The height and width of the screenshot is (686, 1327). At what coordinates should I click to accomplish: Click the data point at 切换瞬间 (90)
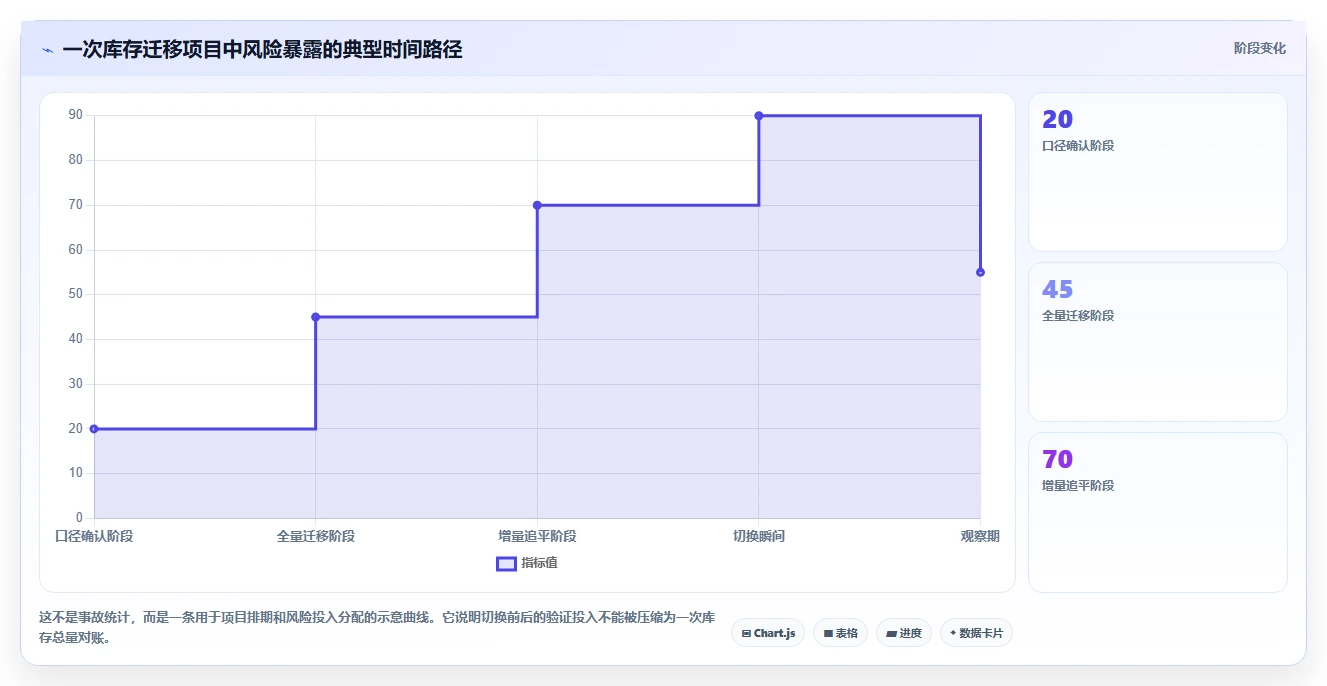point(759,116)
